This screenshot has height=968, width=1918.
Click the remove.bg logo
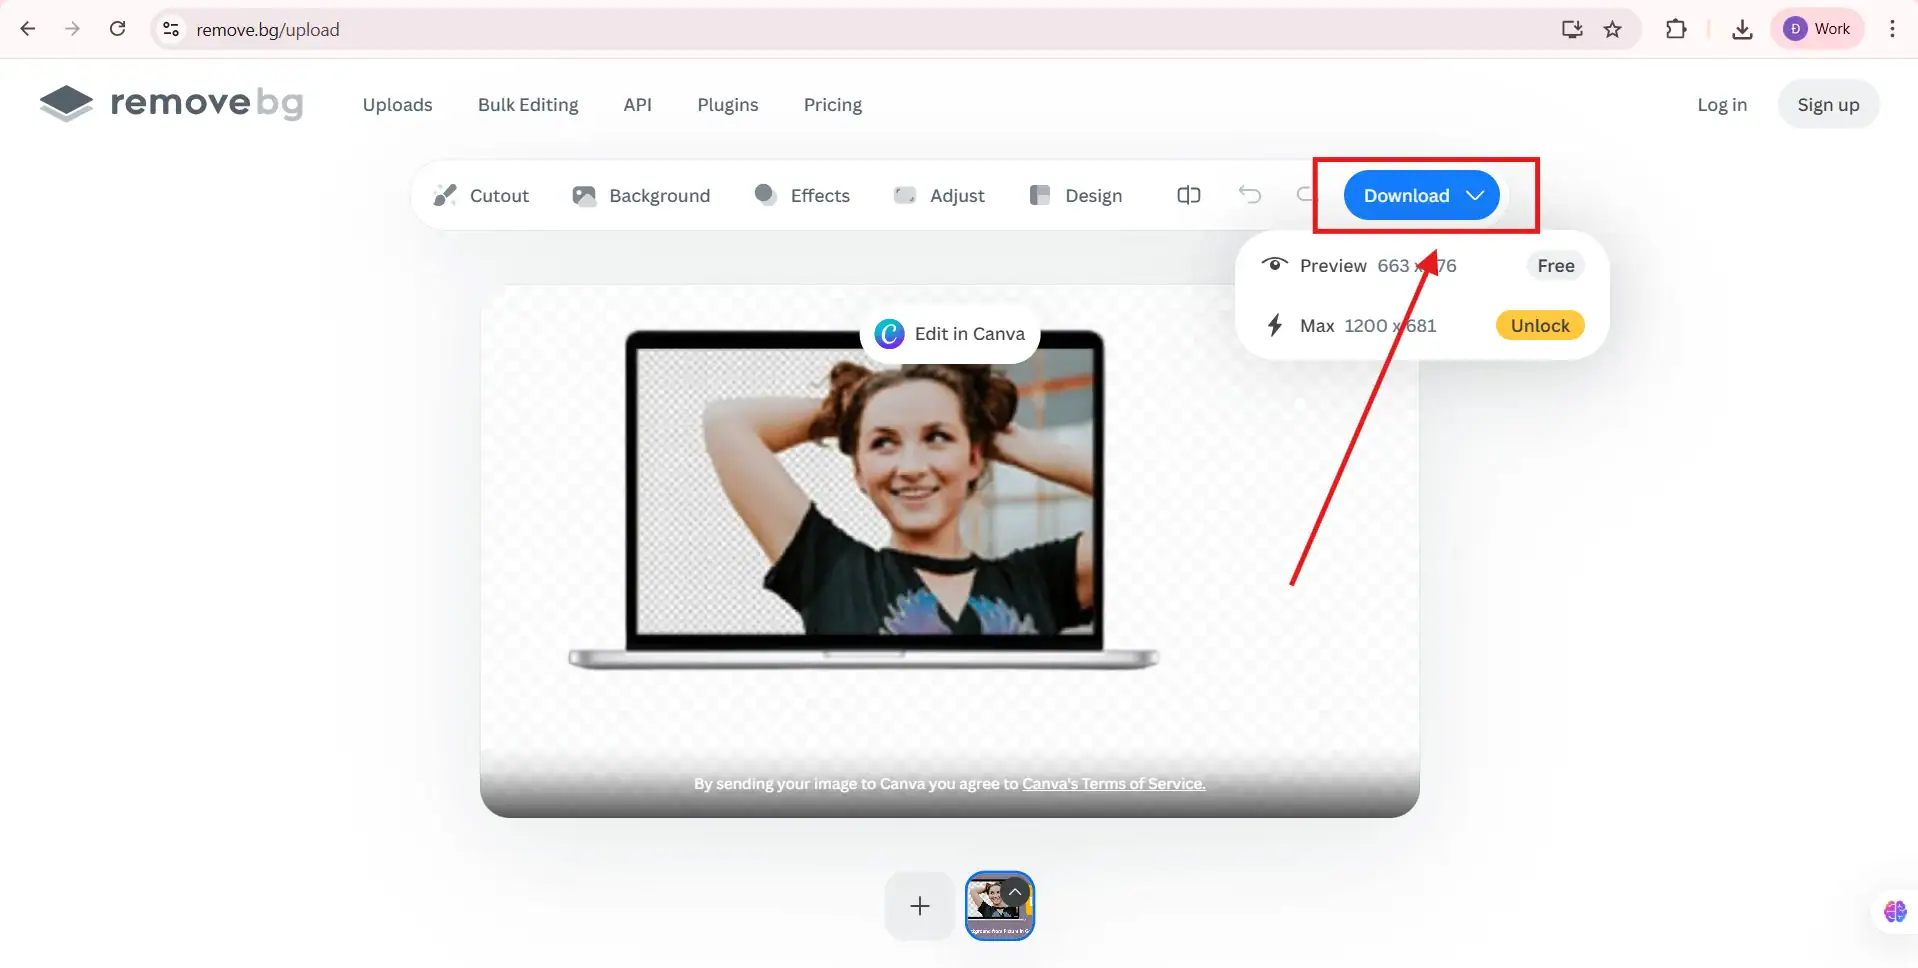click(x=171, y=103)
